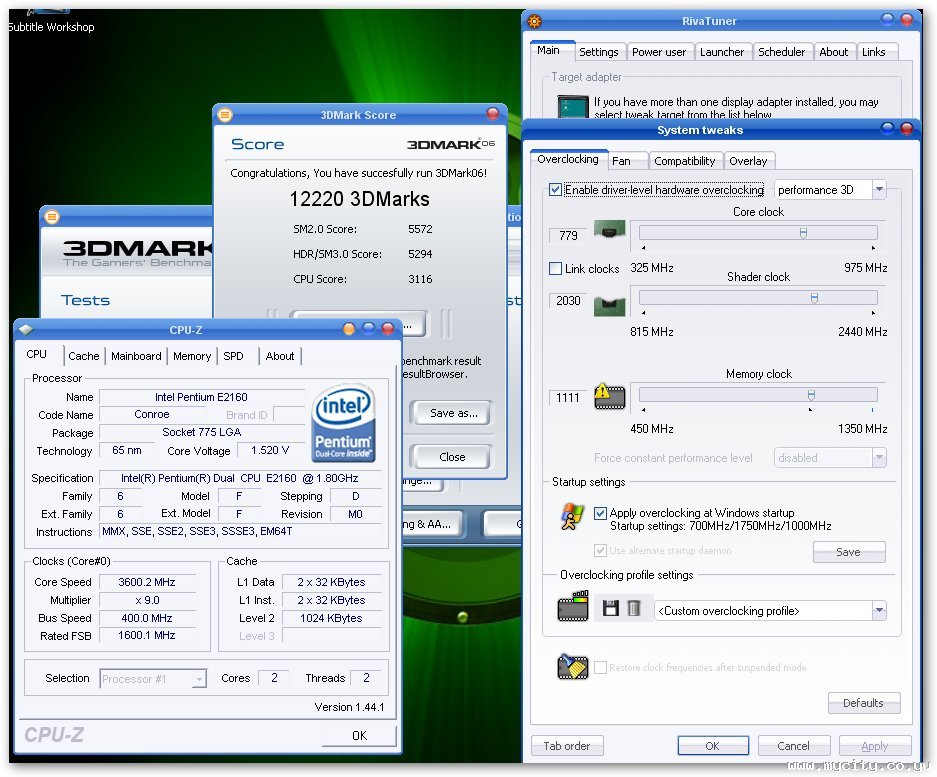Click the overclocking profile memory module icon
937x777 pixels.
pos(572,607)
